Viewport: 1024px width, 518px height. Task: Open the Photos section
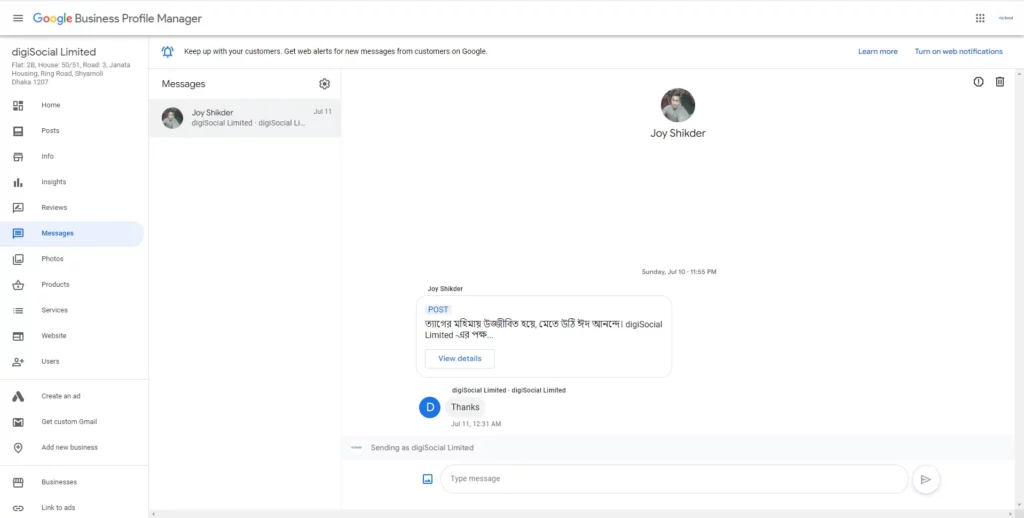point(72,259)
